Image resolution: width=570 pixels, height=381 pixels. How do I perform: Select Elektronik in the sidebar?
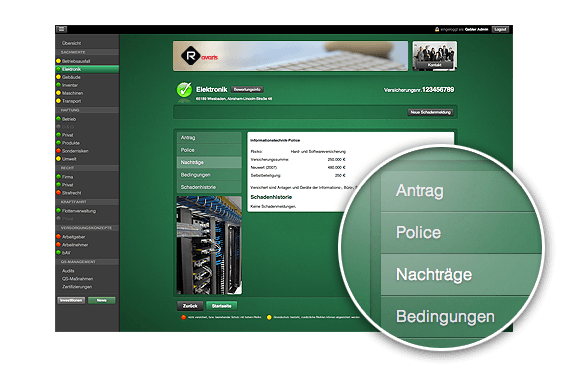(x=87, y=69)
